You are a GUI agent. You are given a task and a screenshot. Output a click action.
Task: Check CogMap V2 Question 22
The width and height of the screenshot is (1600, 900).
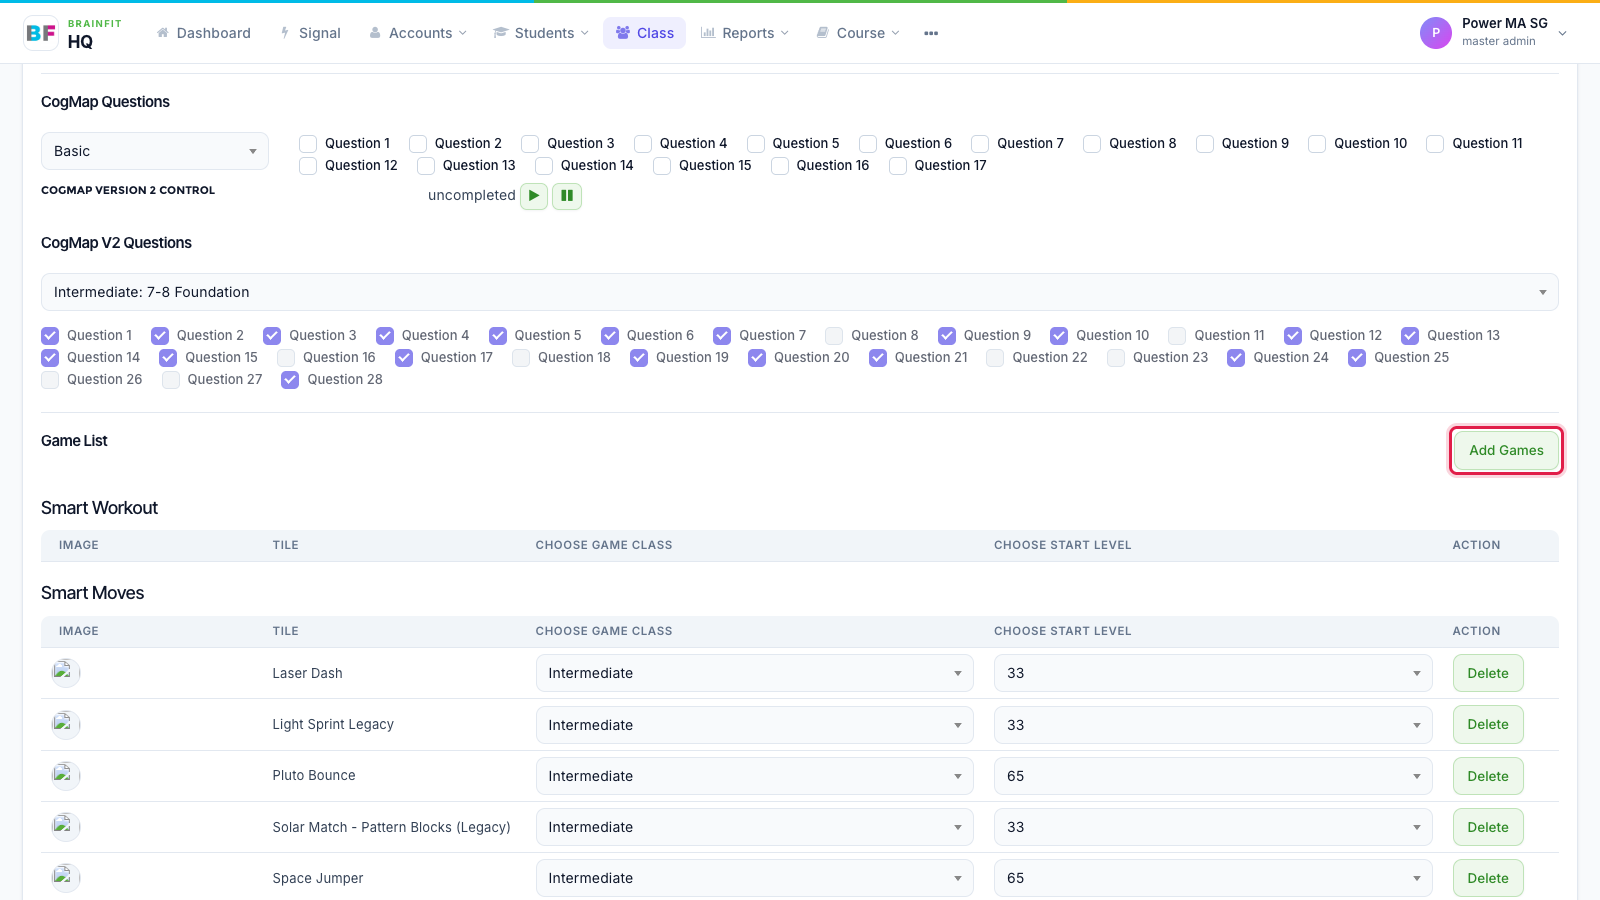[x=995, y=358]
